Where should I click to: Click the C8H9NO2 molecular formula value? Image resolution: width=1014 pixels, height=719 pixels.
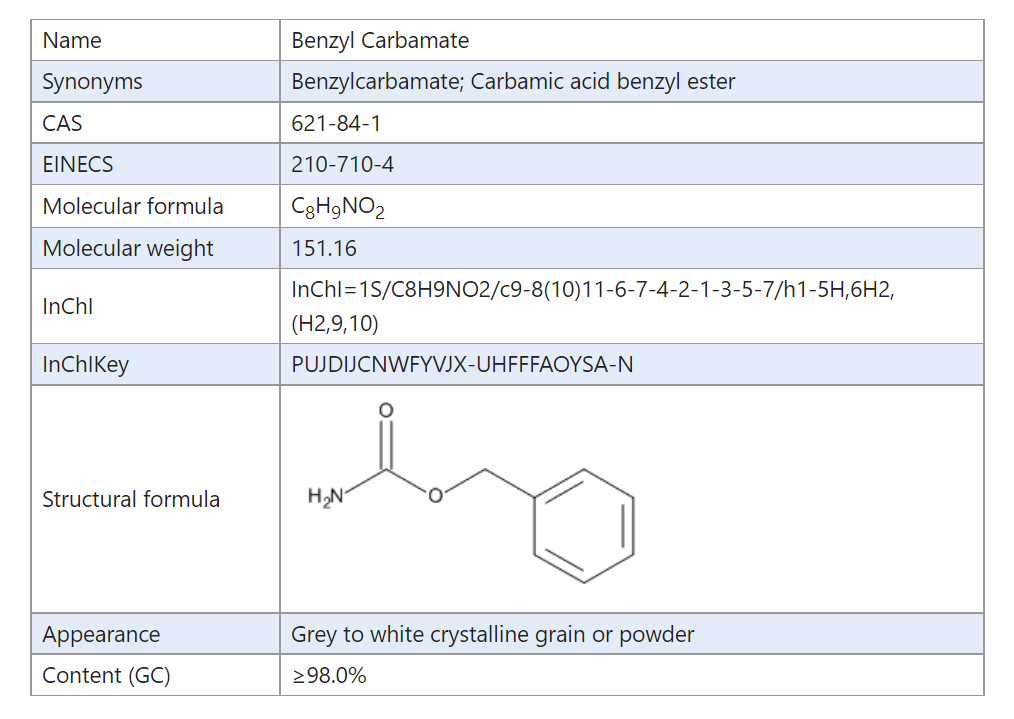click(x=338, y=207)
